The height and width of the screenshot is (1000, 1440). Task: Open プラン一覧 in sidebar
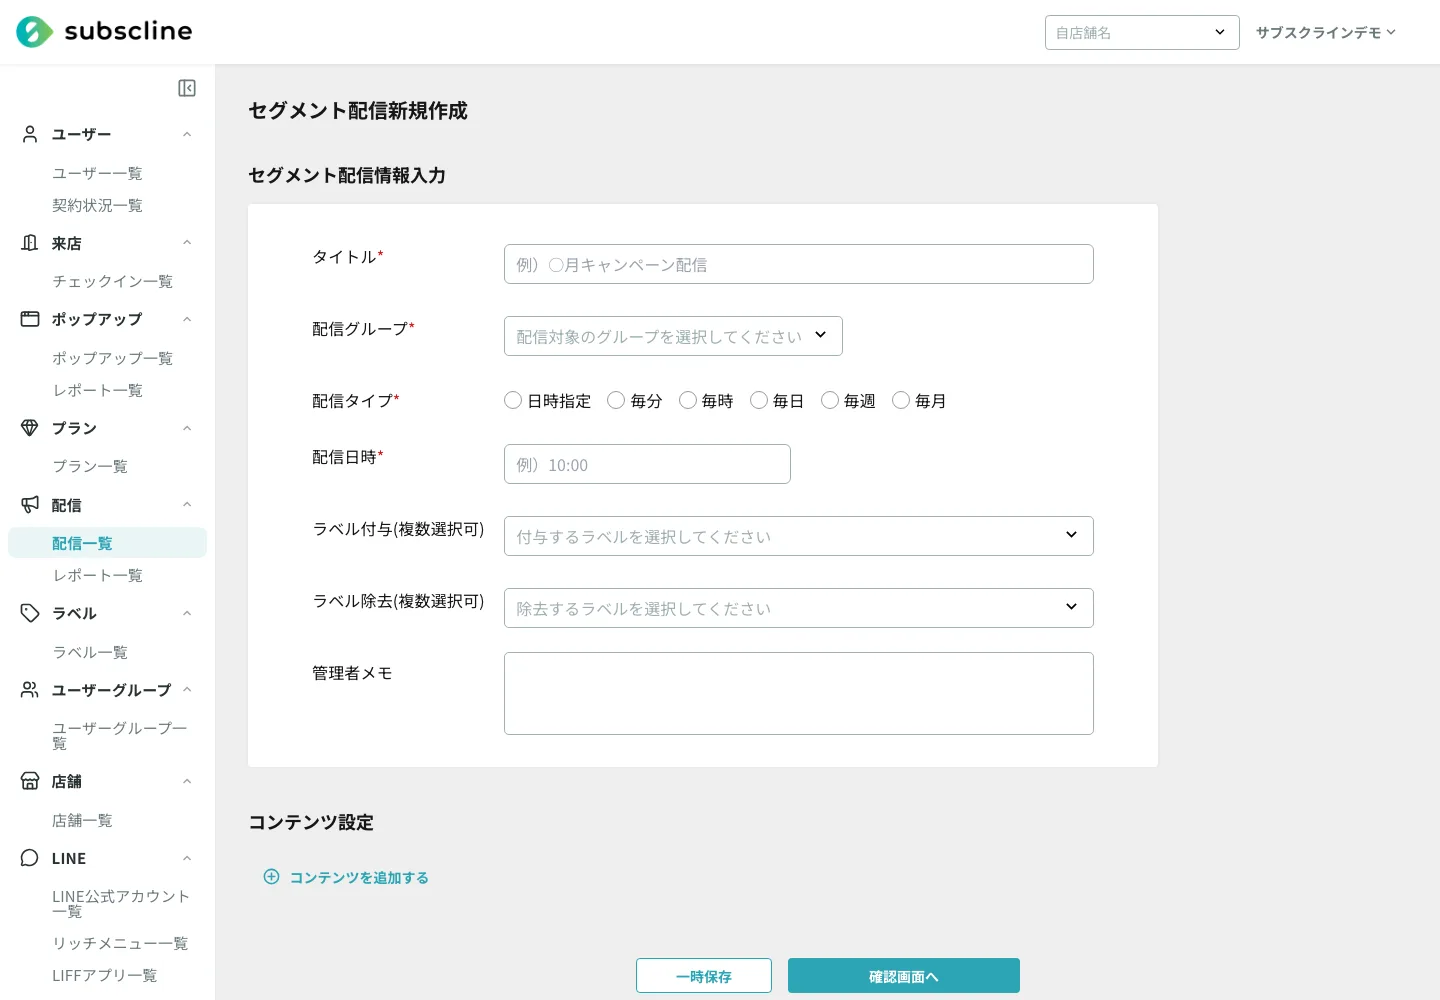[x=90, y=466]
